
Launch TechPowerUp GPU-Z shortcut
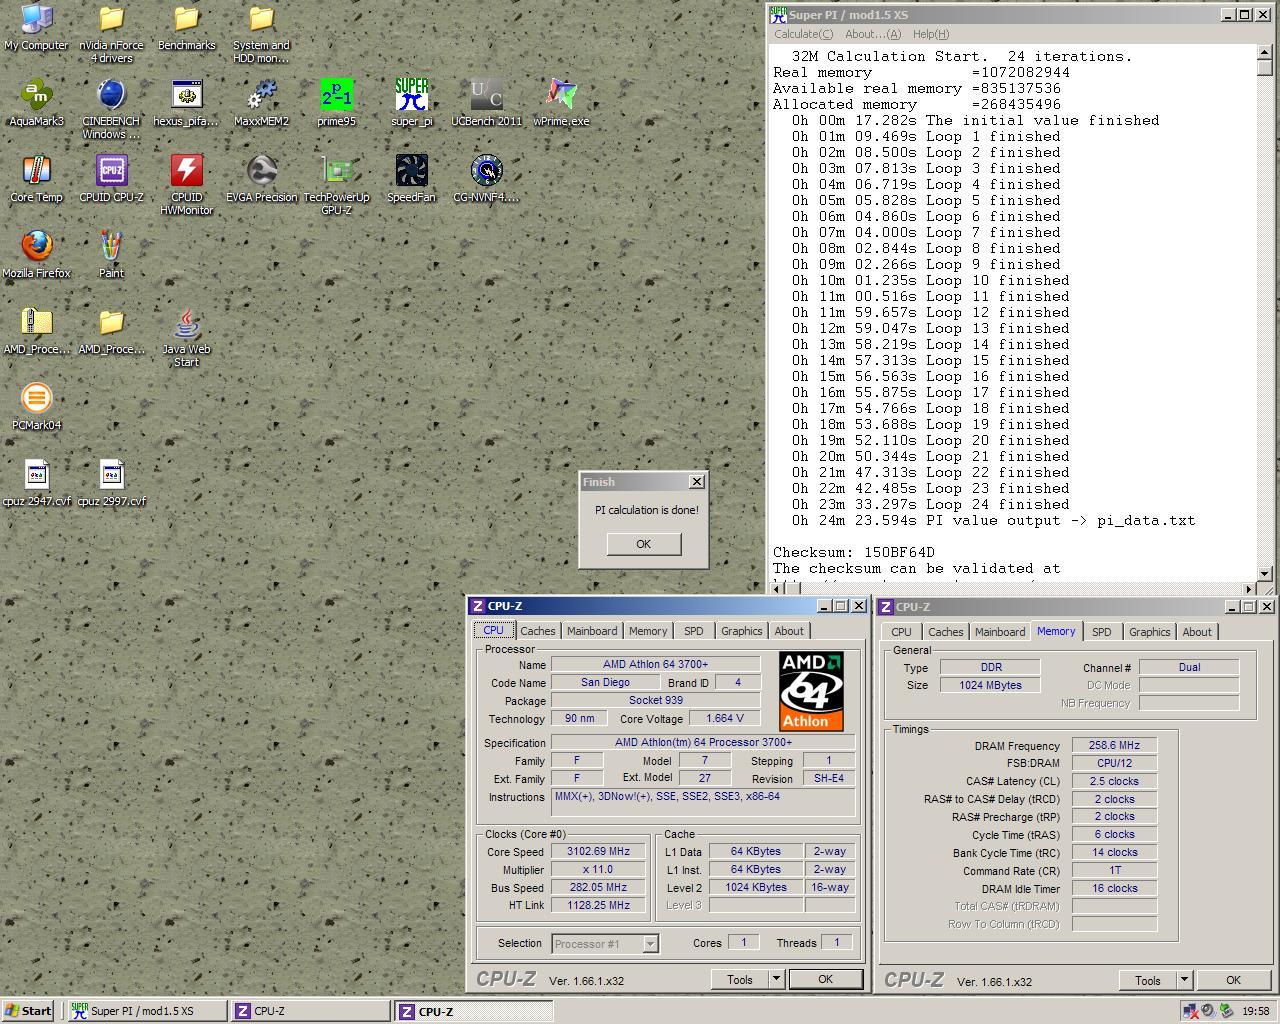[x=336, y=186]
